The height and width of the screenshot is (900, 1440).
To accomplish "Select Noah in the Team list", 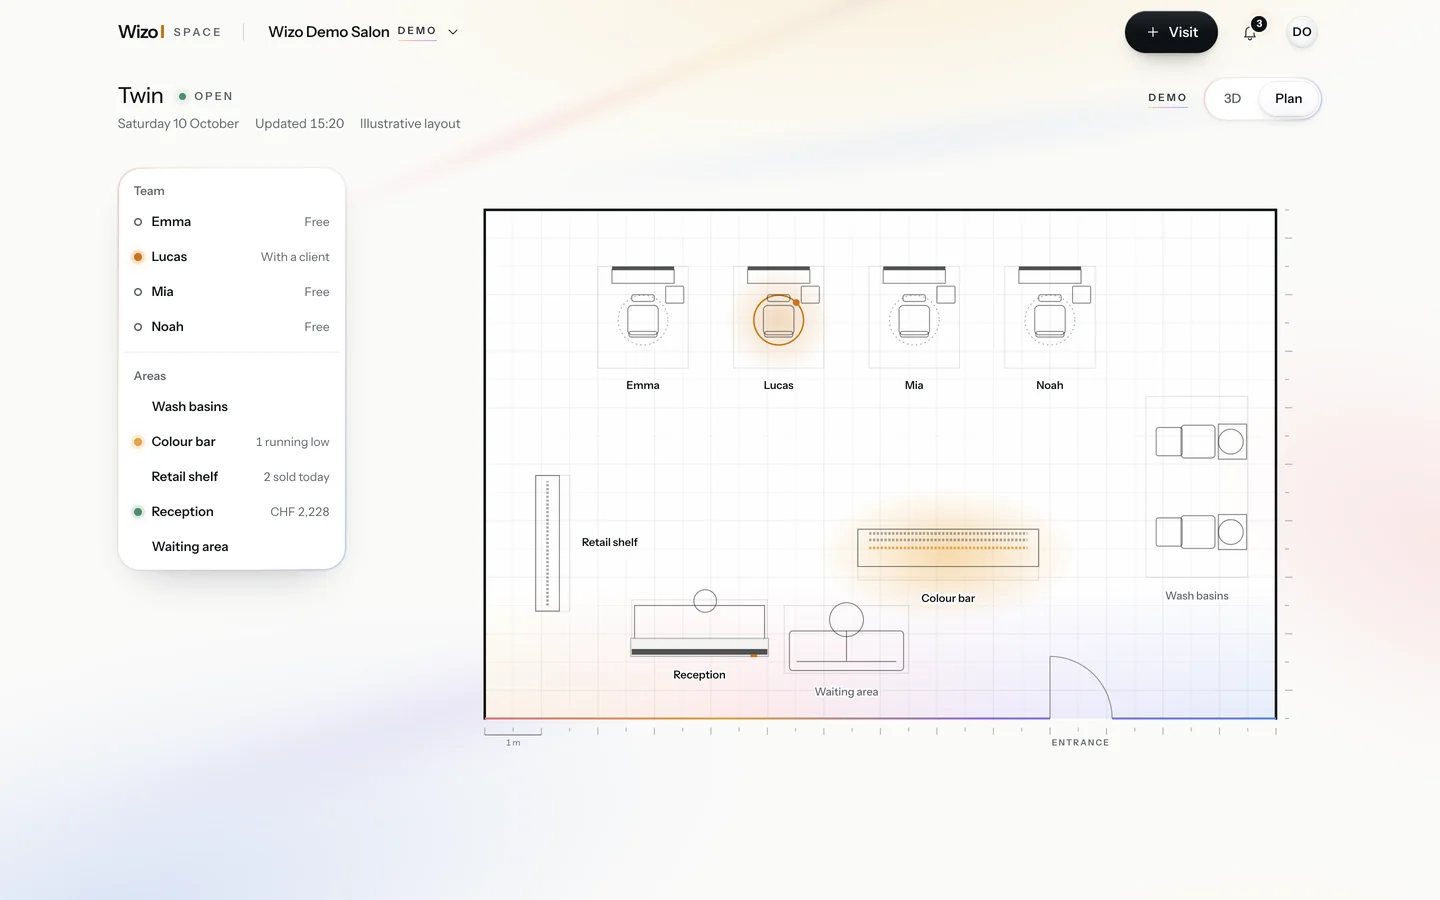I will click(232, 327).
